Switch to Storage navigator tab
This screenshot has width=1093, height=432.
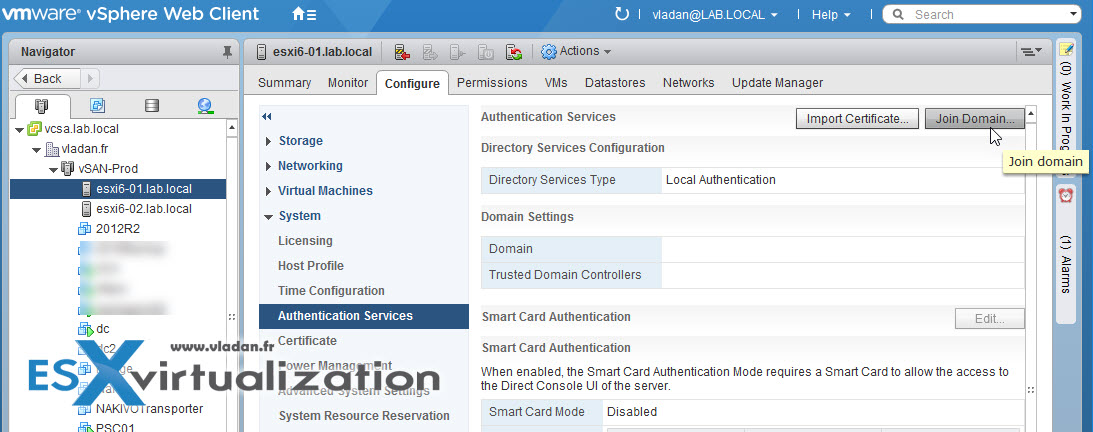pos(151,106)
